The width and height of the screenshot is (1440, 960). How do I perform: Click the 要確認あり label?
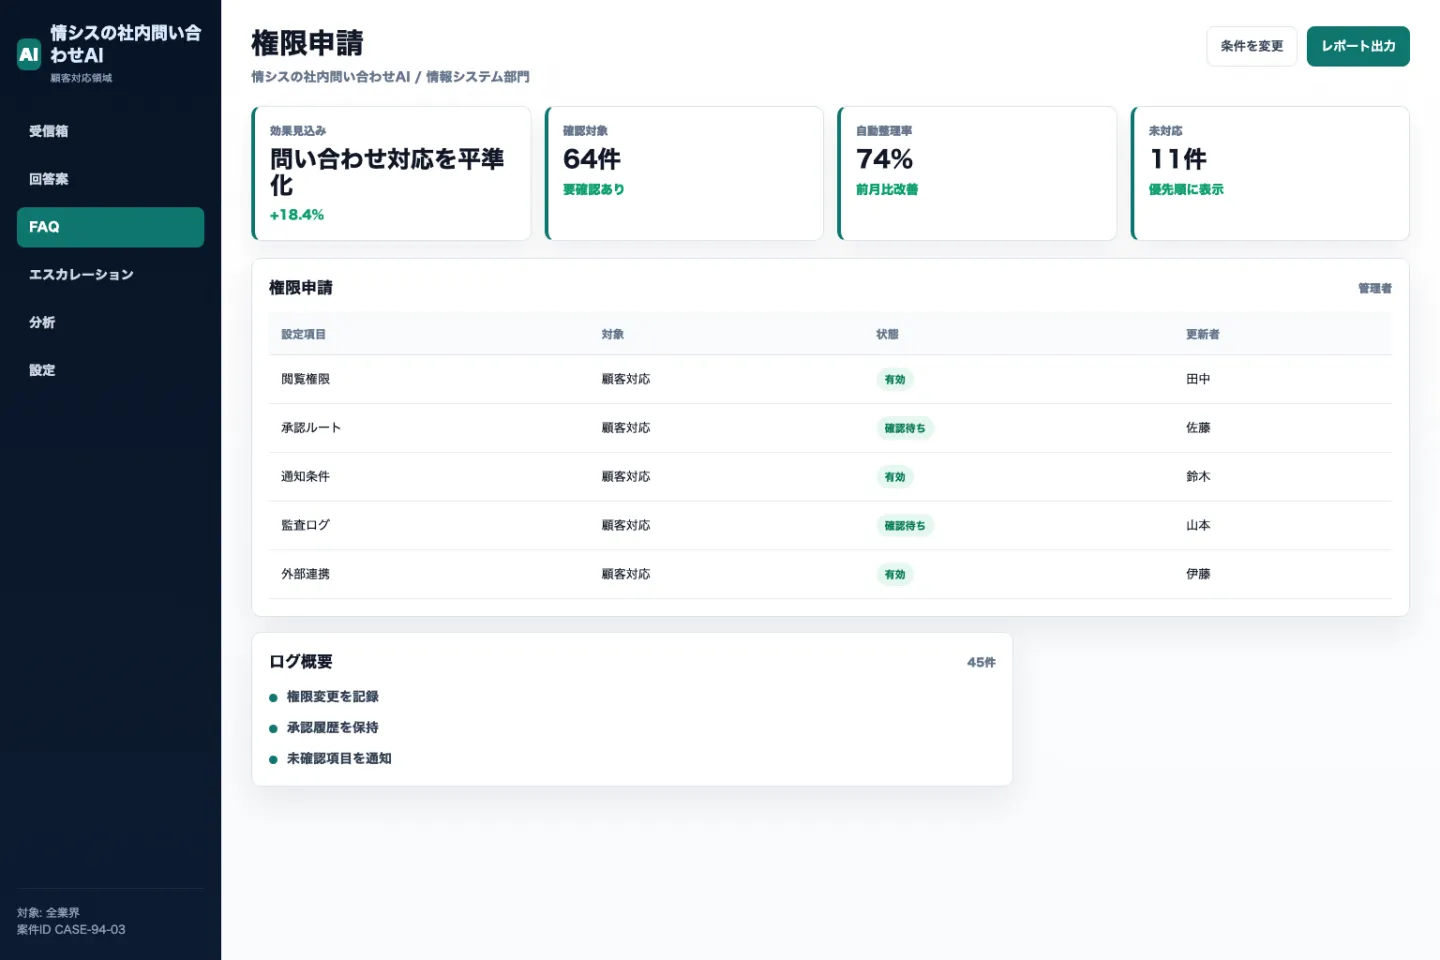tap(594, 189)
